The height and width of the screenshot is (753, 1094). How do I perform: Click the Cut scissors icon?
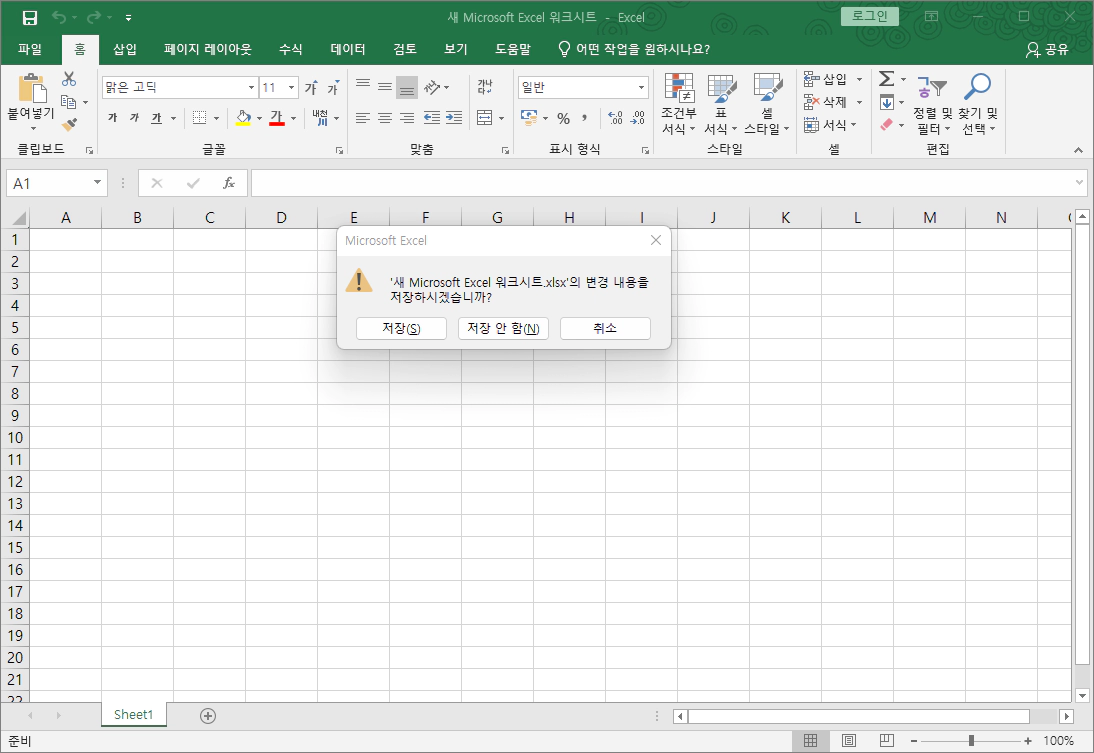tap(68, 79)
